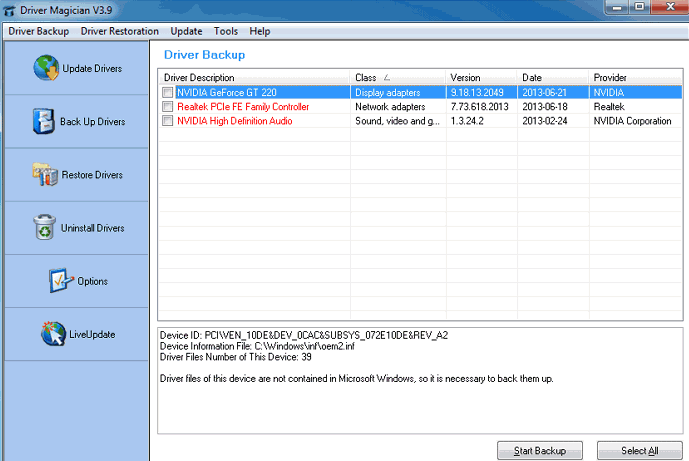The height and width of the screenshot is (461, 689).
Task: Tick the NVIDIA GeForce GT 220 checkbox
Action: click(168, 92)
